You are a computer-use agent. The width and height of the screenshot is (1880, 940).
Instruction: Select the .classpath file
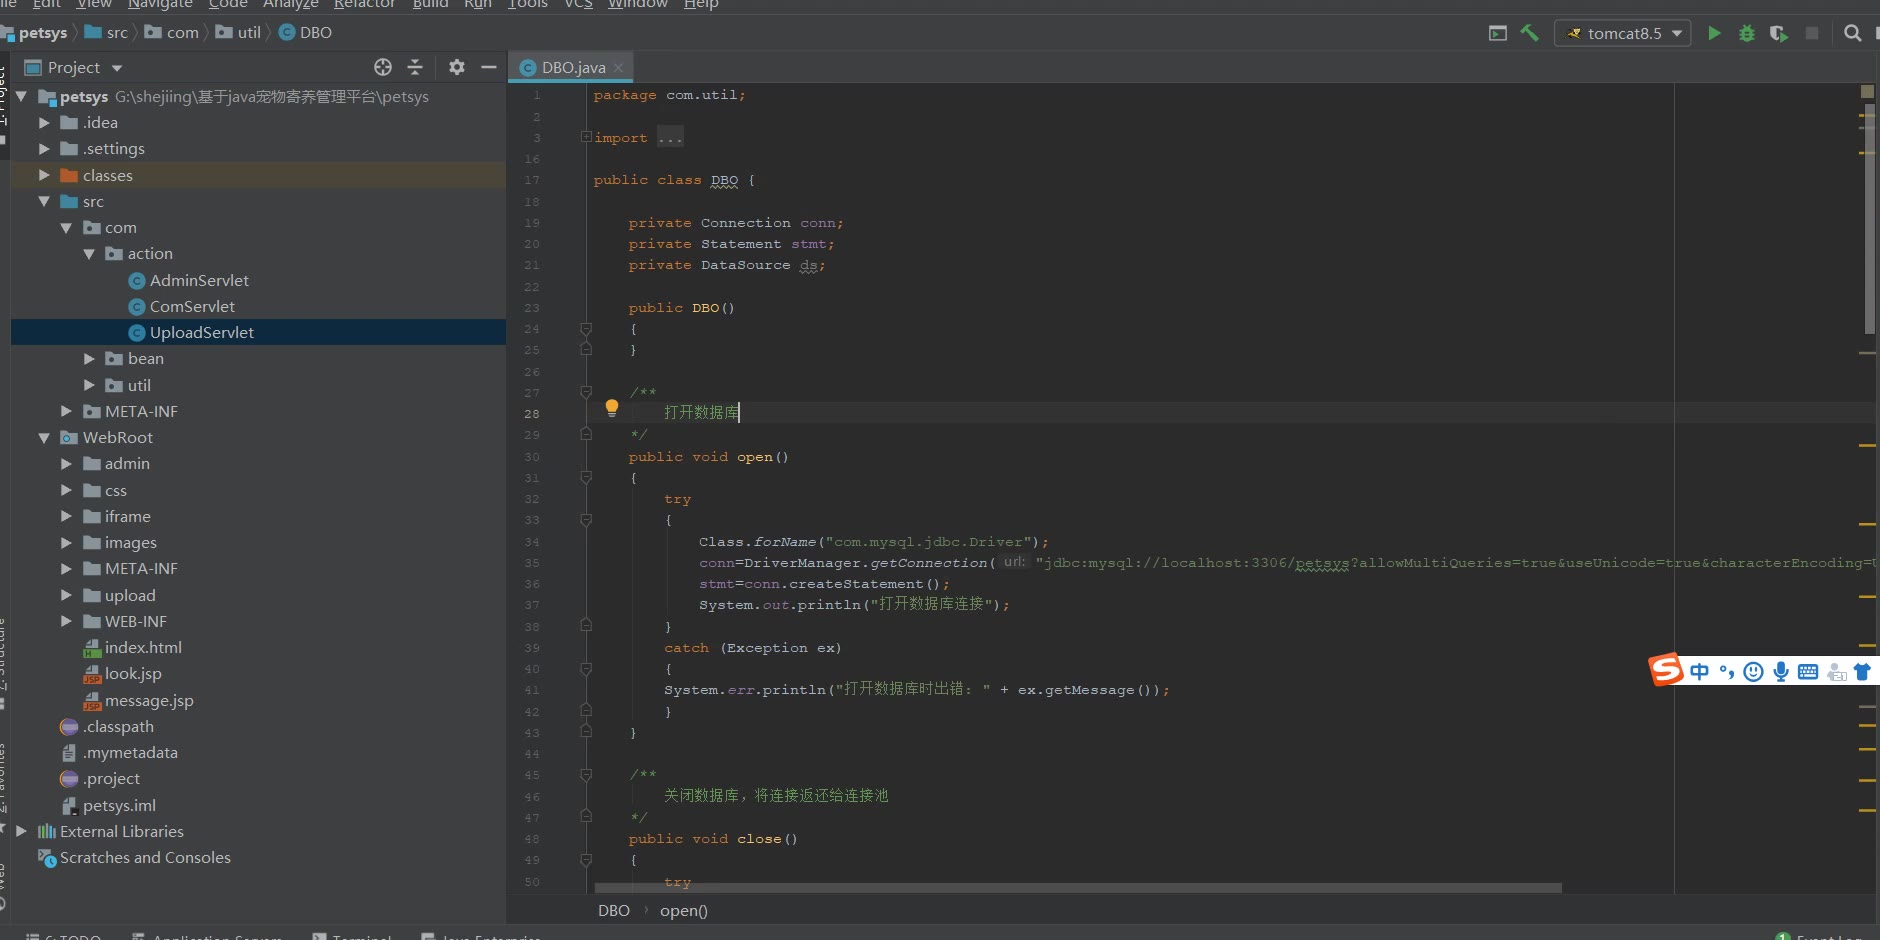118,726
